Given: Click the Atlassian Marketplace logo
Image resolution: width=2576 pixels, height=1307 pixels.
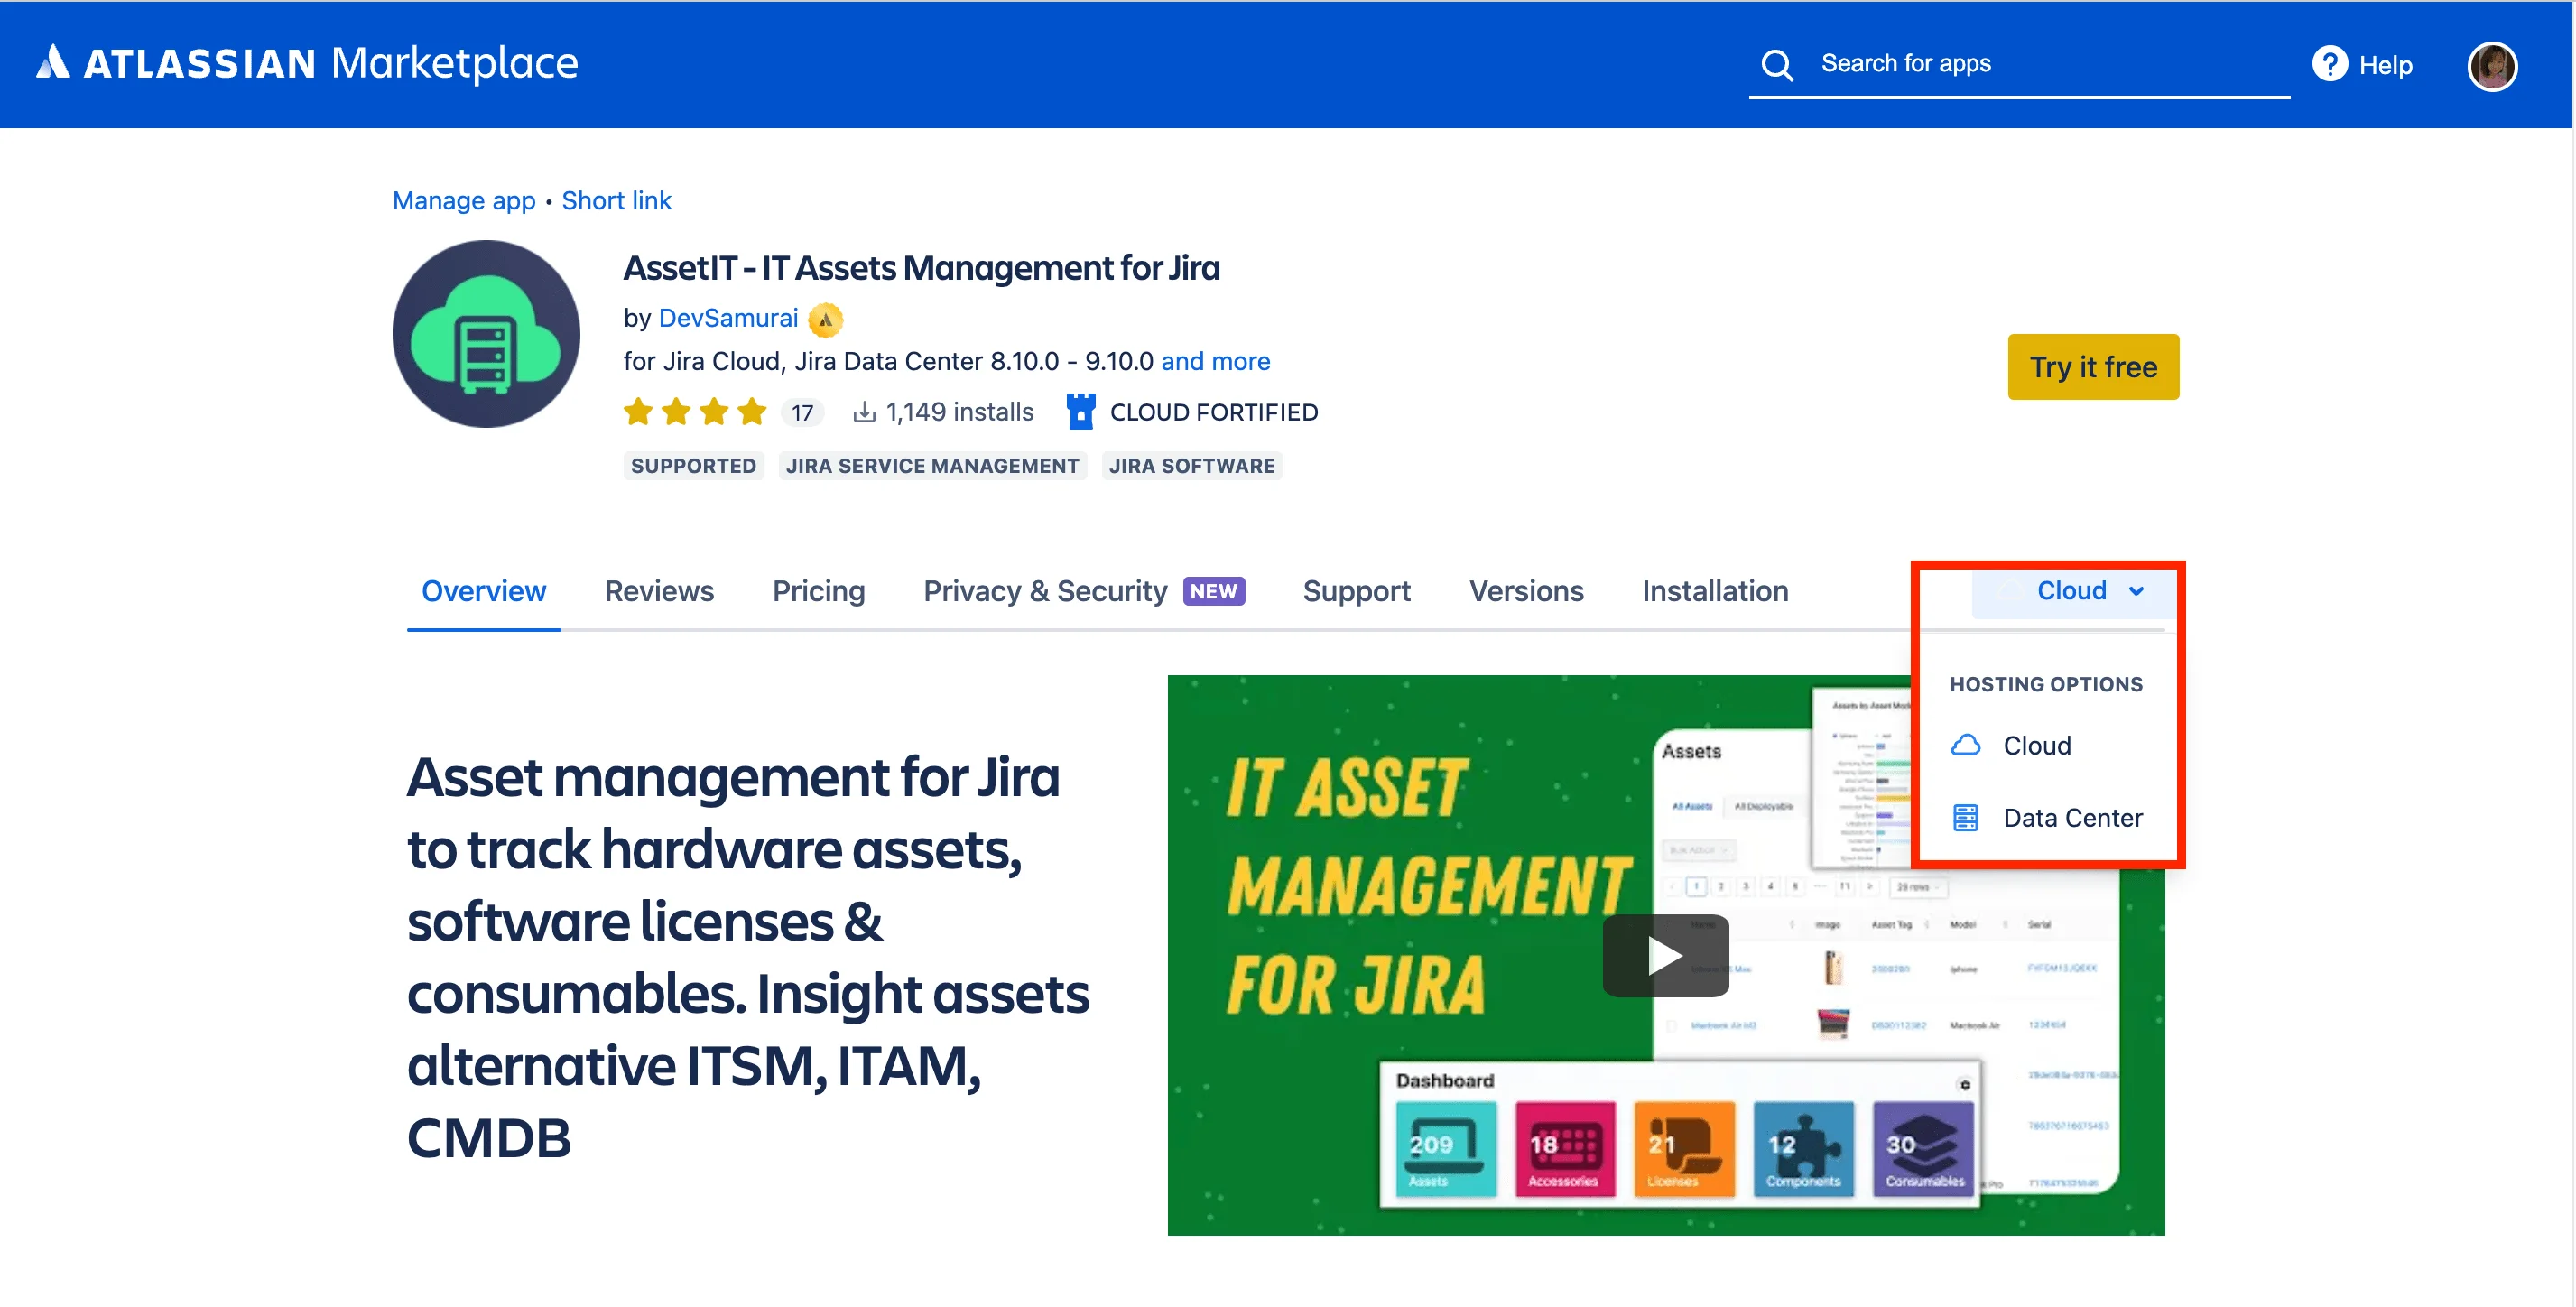Looking at the screenshot, I should click(x=307, y=63).
